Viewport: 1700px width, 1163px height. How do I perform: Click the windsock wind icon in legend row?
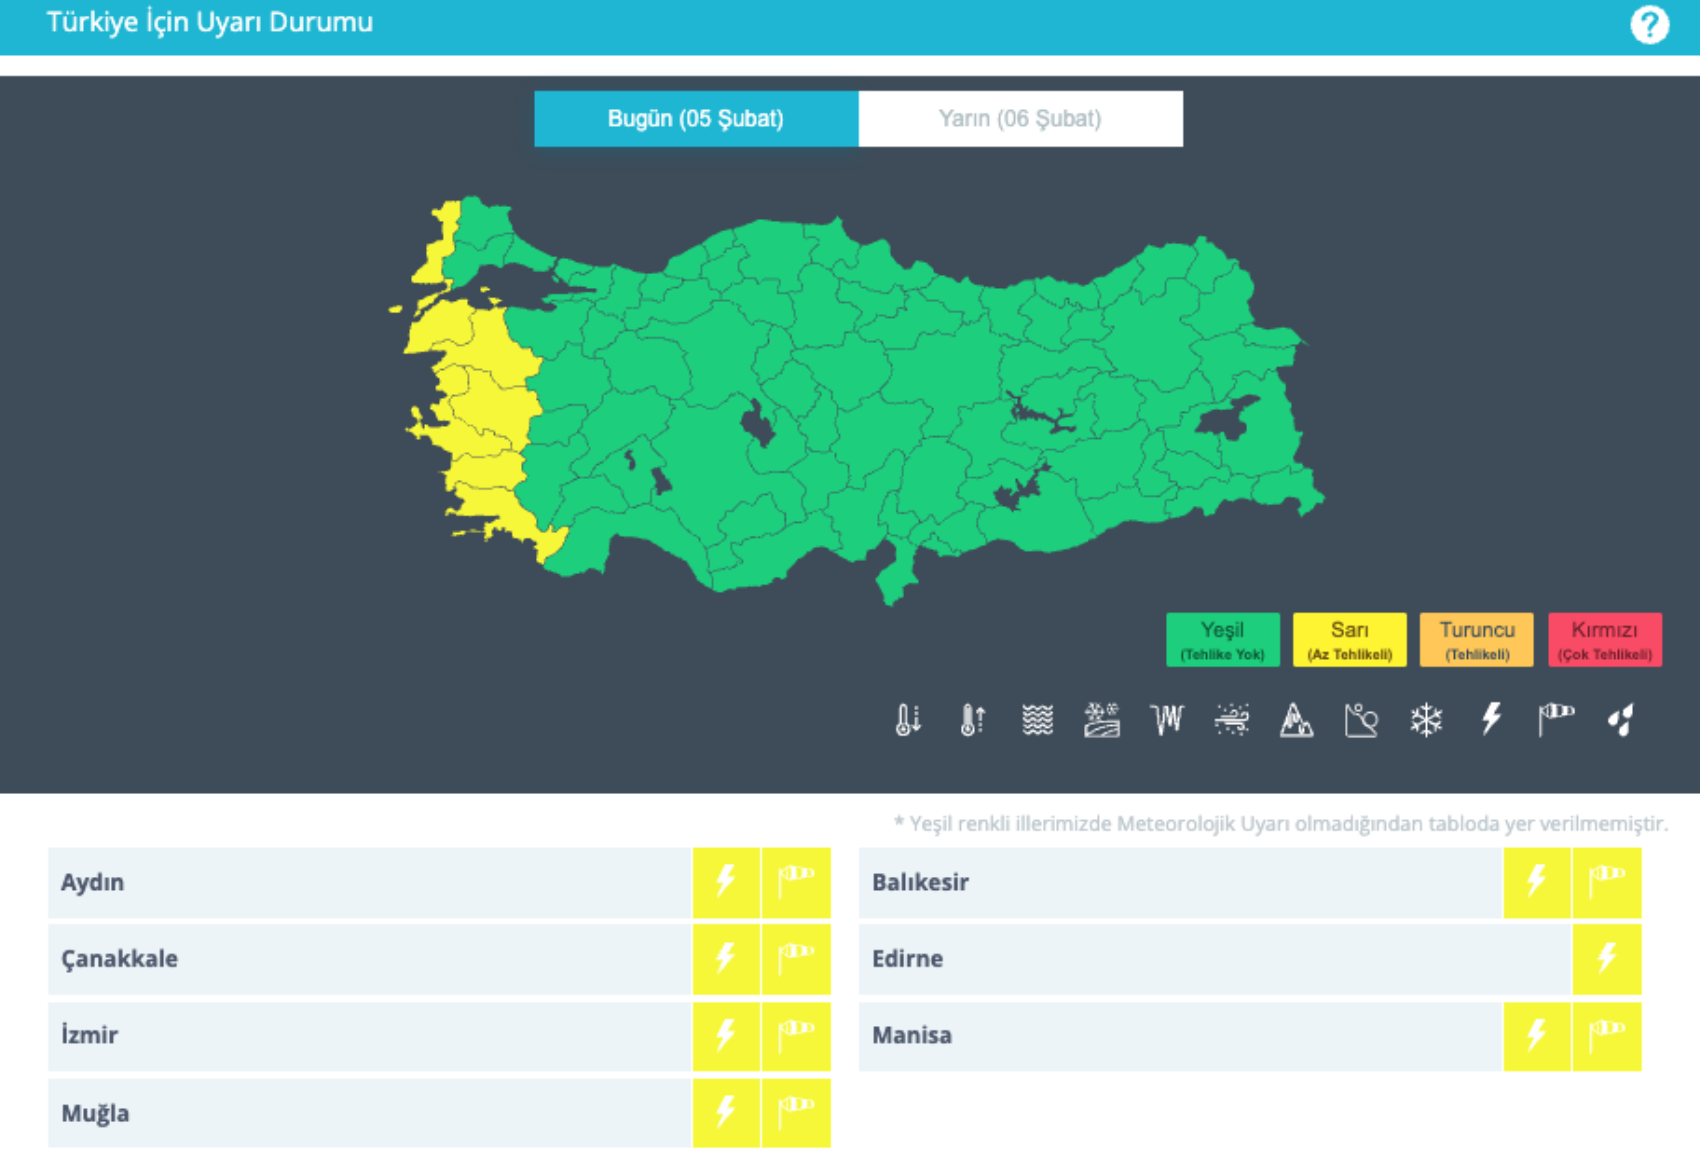[1555, 719]
